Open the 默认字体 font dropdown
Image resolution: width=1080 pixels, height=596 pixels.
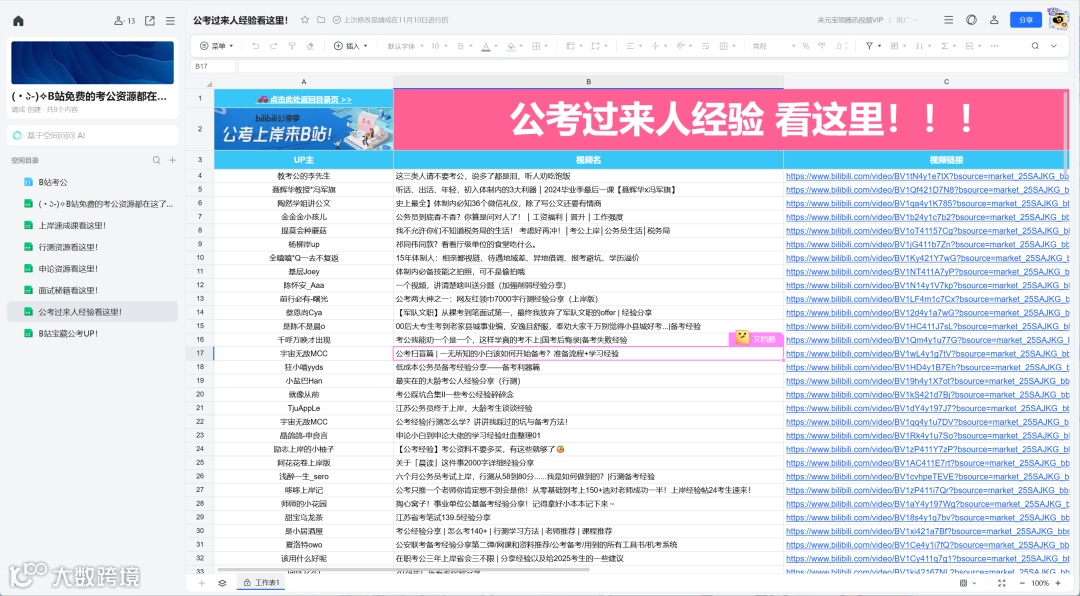[405, 46]
